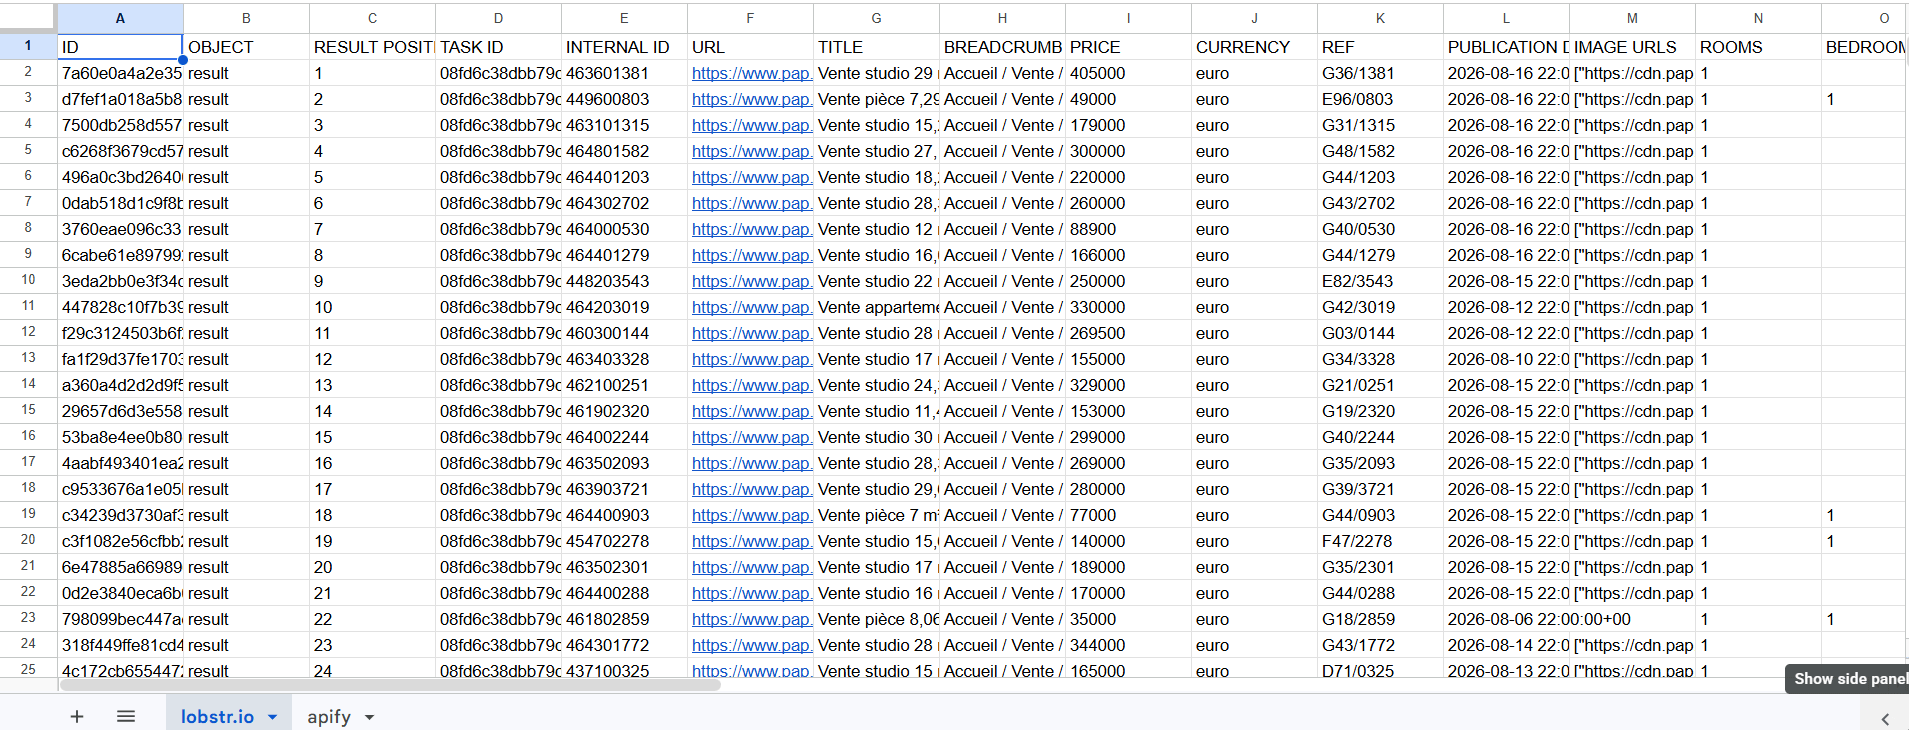This screenshot has height=730, width=1909.
Task: Click REF cell G36/1381
Action: coord(1380,73)
